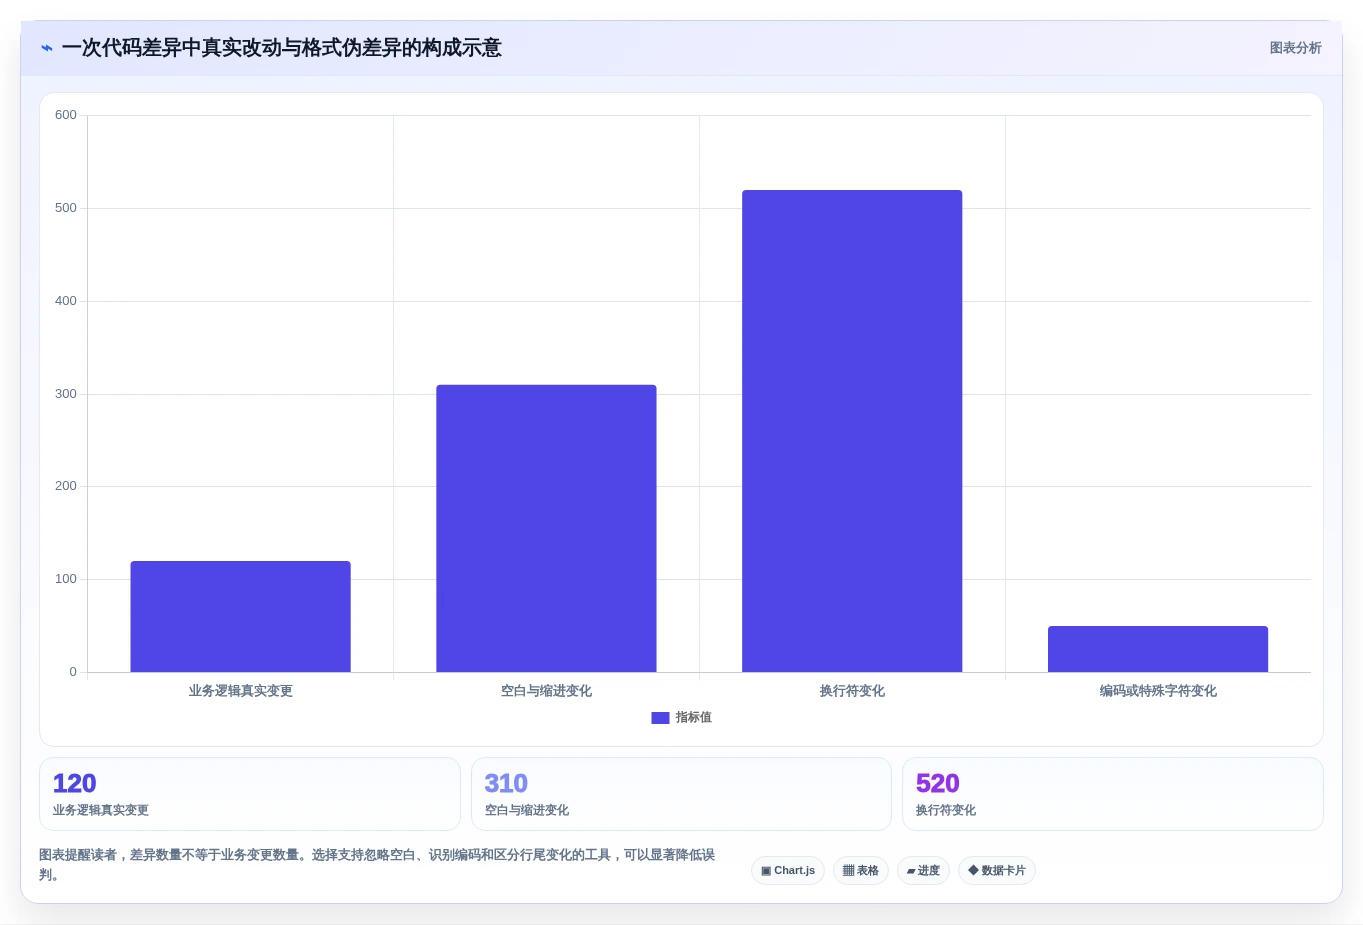1363x925 pixels.
Task: Click the Chart.js tag chip
Action: [788, 871]
